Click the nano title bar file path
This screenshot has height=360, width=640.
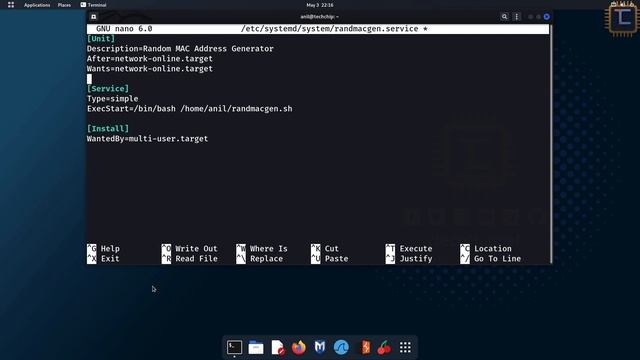pyautogui.click(x=330, y=29)
